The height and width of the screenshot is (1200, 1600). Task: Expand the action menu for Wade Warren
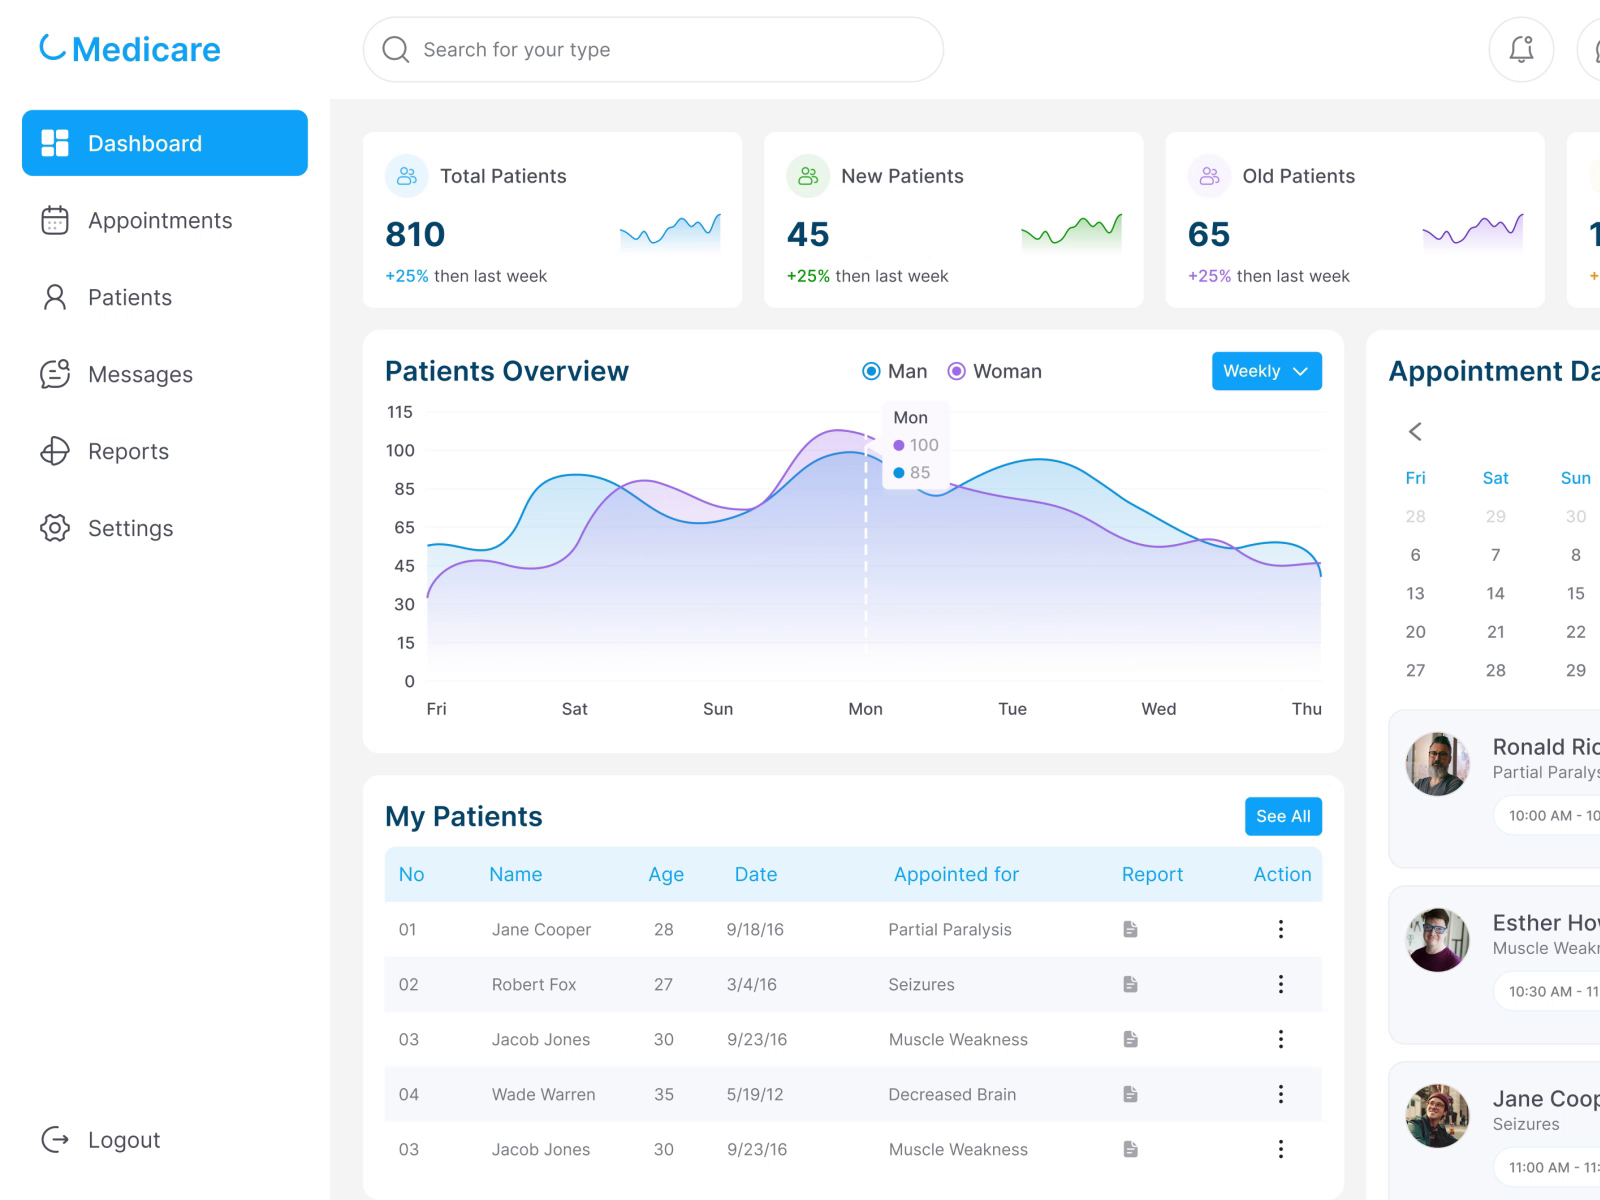point(1281,1094)
